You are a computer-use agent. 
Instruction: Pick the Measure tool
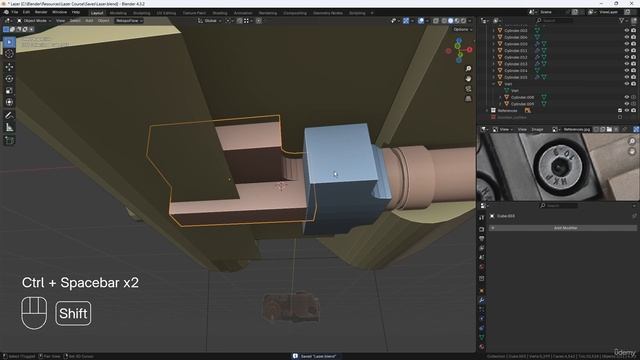click(9, 127)
